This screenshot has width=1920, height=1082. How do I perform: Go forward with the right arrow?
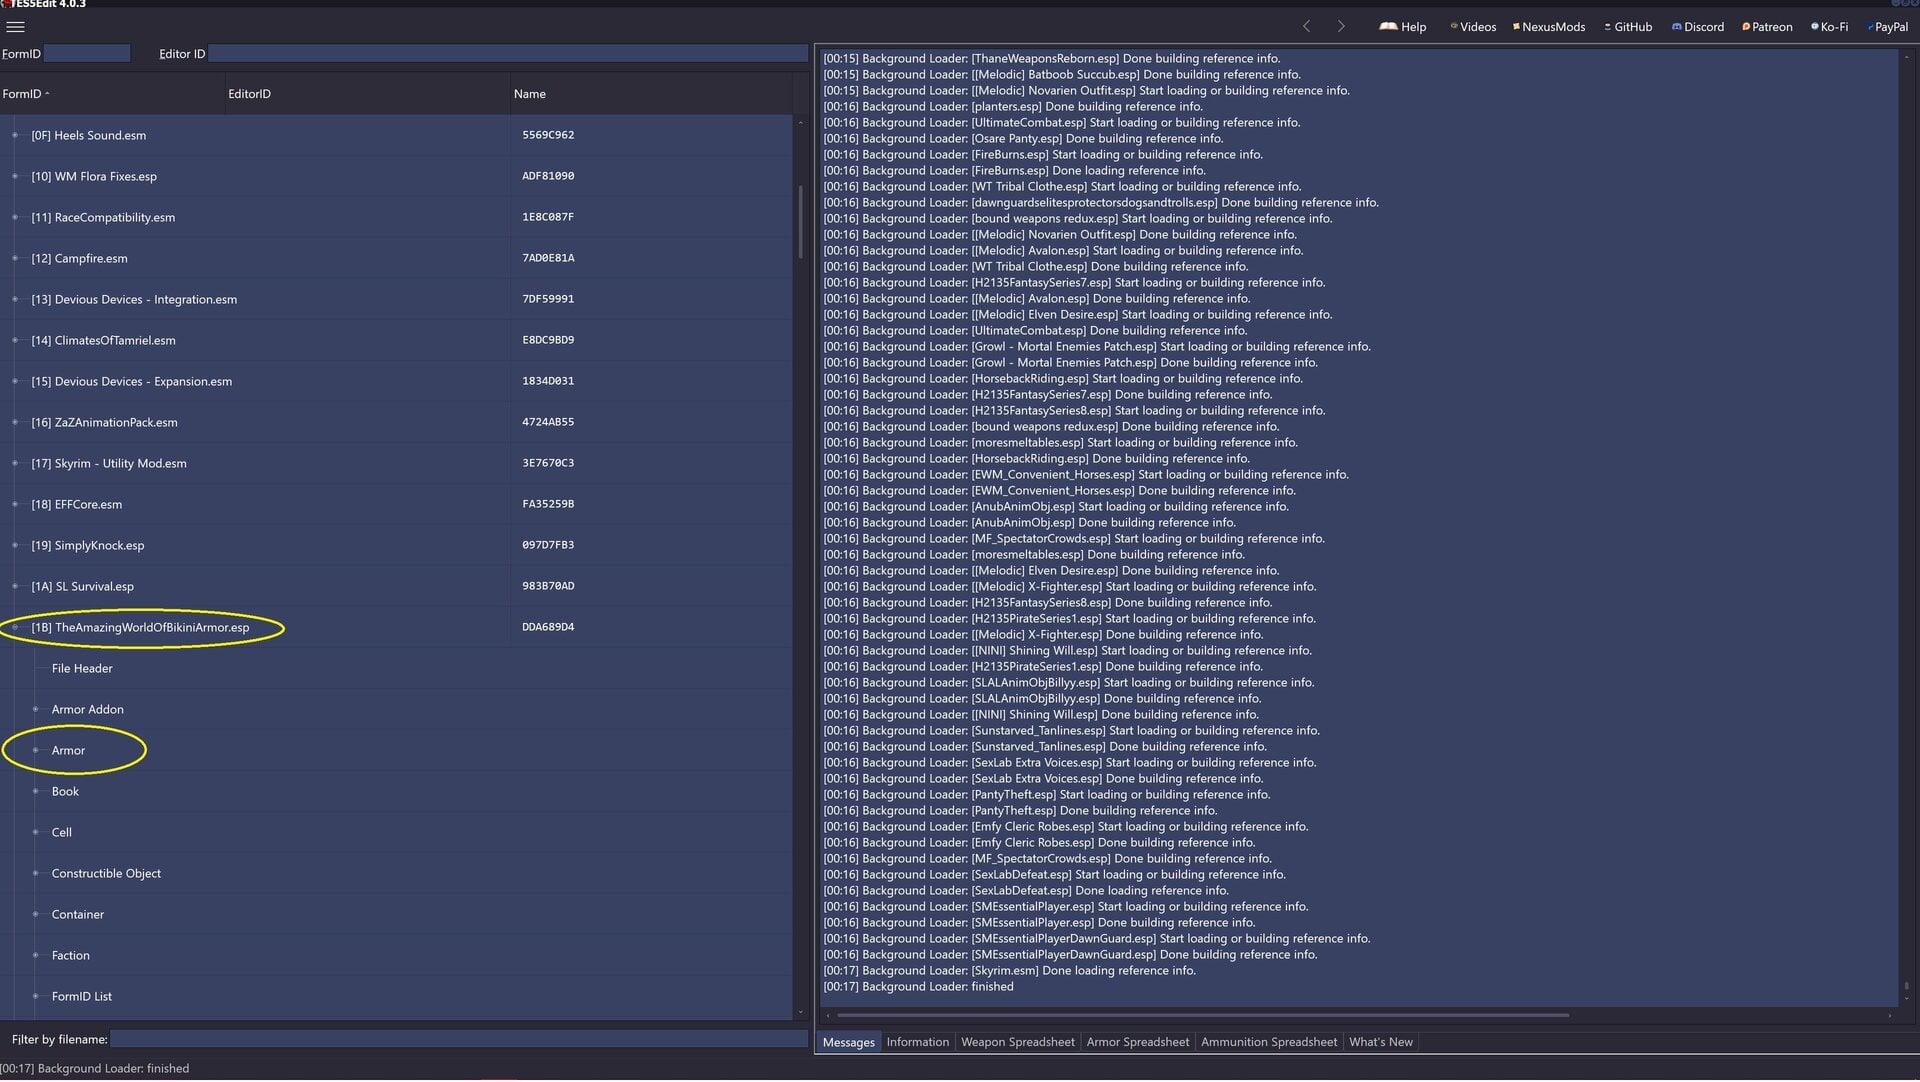point(1341,27)
